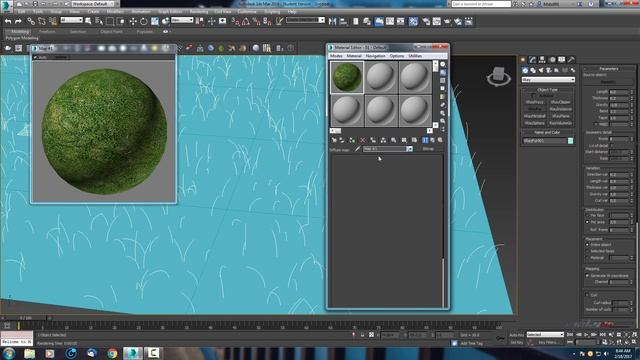
Task: Select the Shapes category icon in Create panel
Action: (x=533, y=70)
